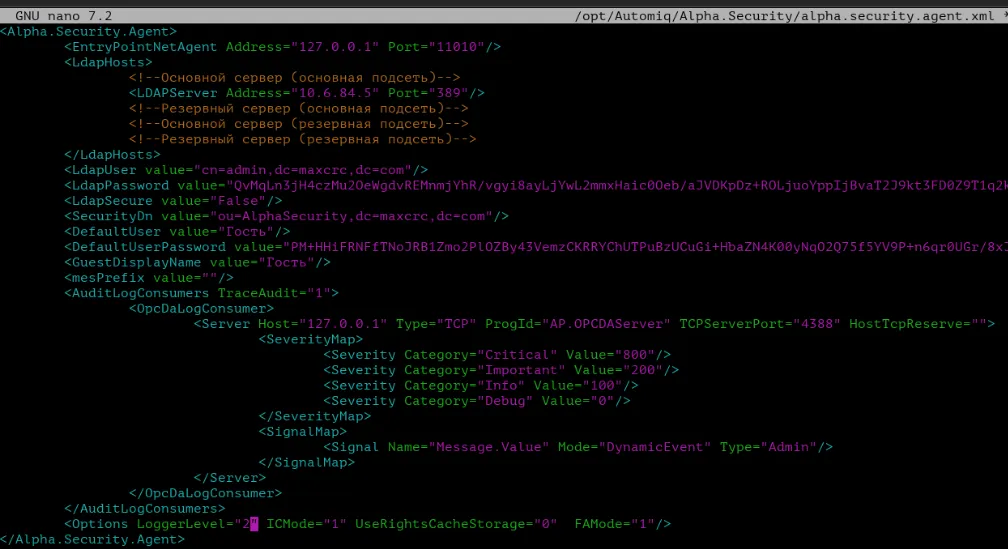This screenshot has height=549, width=1008.
Task: Click the closing </Server> tag
Action: click(230, 479)
